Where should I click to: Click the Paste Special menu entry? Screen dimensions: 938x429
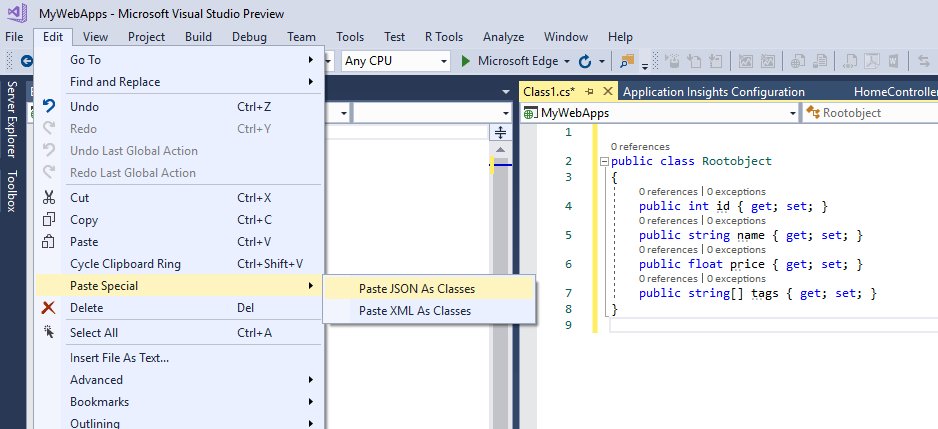(x=179, y=286)
